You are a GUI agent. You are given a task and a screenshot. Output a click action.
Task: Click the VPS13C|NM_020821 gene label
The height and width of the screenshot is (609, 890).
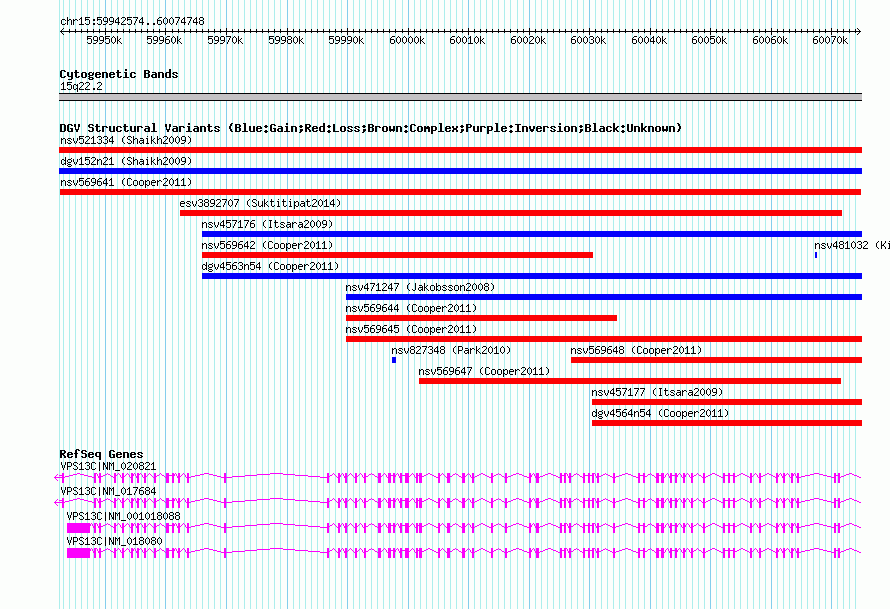(108, 466)
